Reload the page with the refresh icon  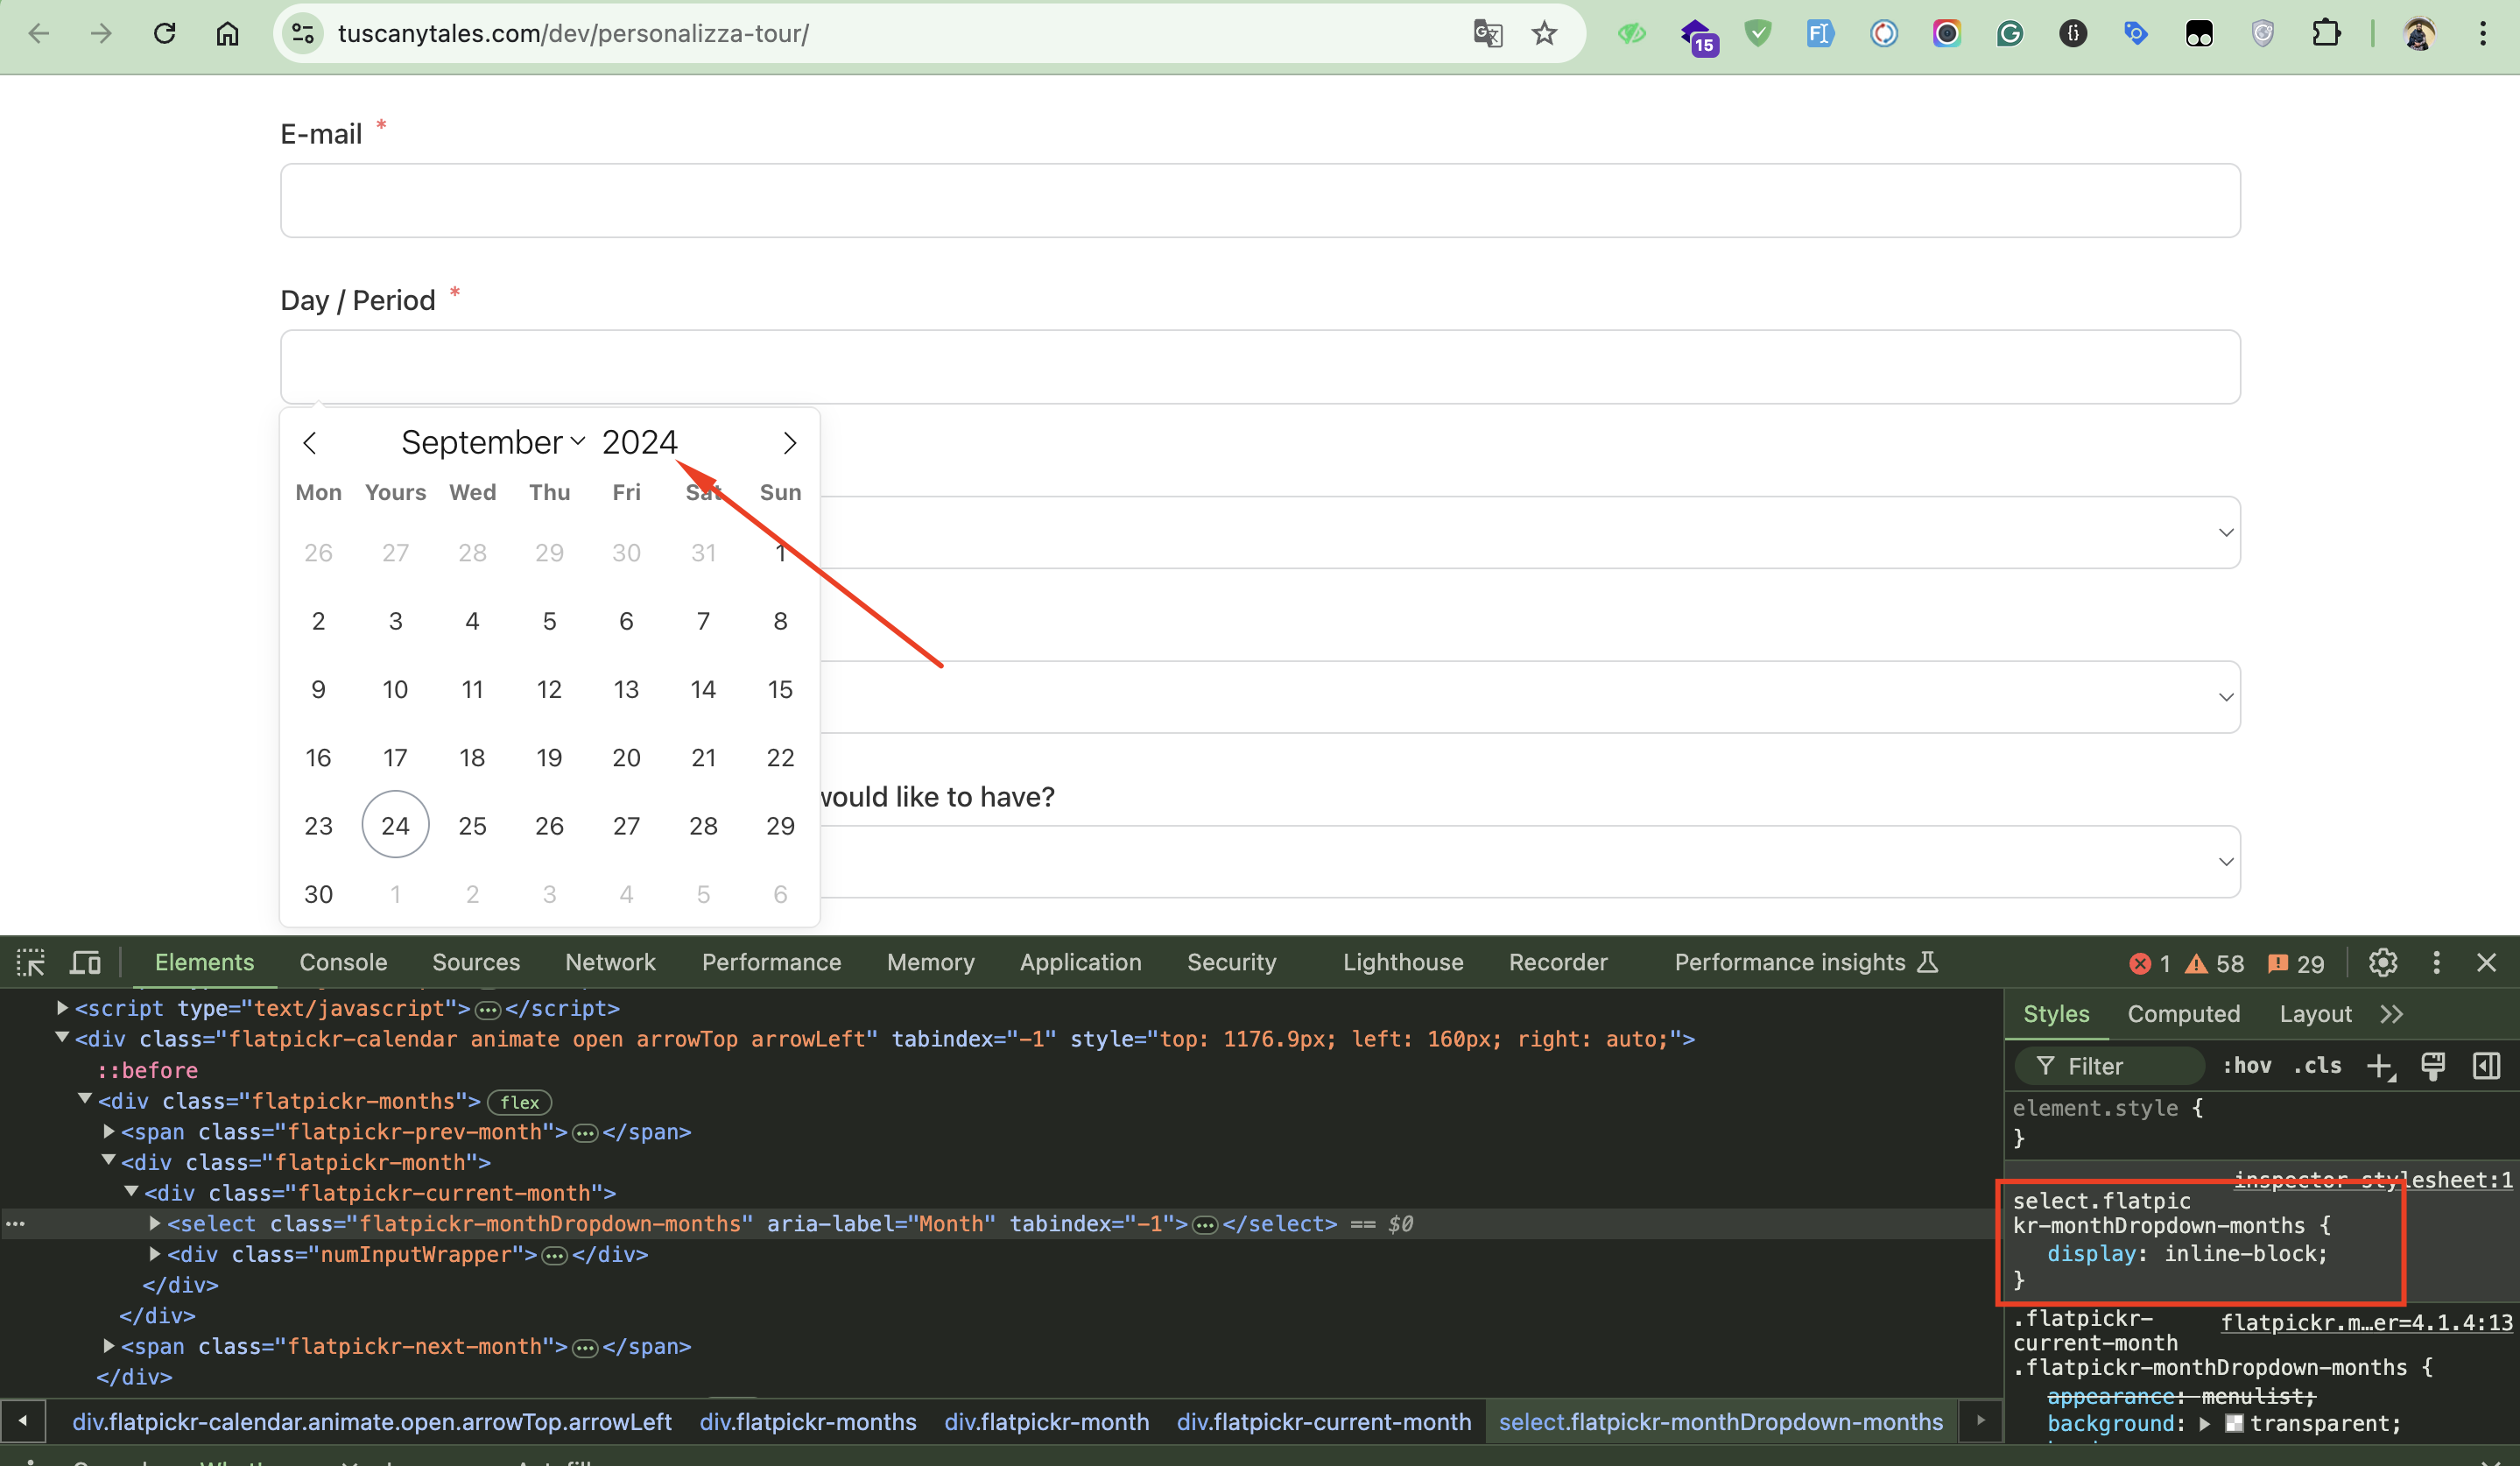click(x=164, y=33)
